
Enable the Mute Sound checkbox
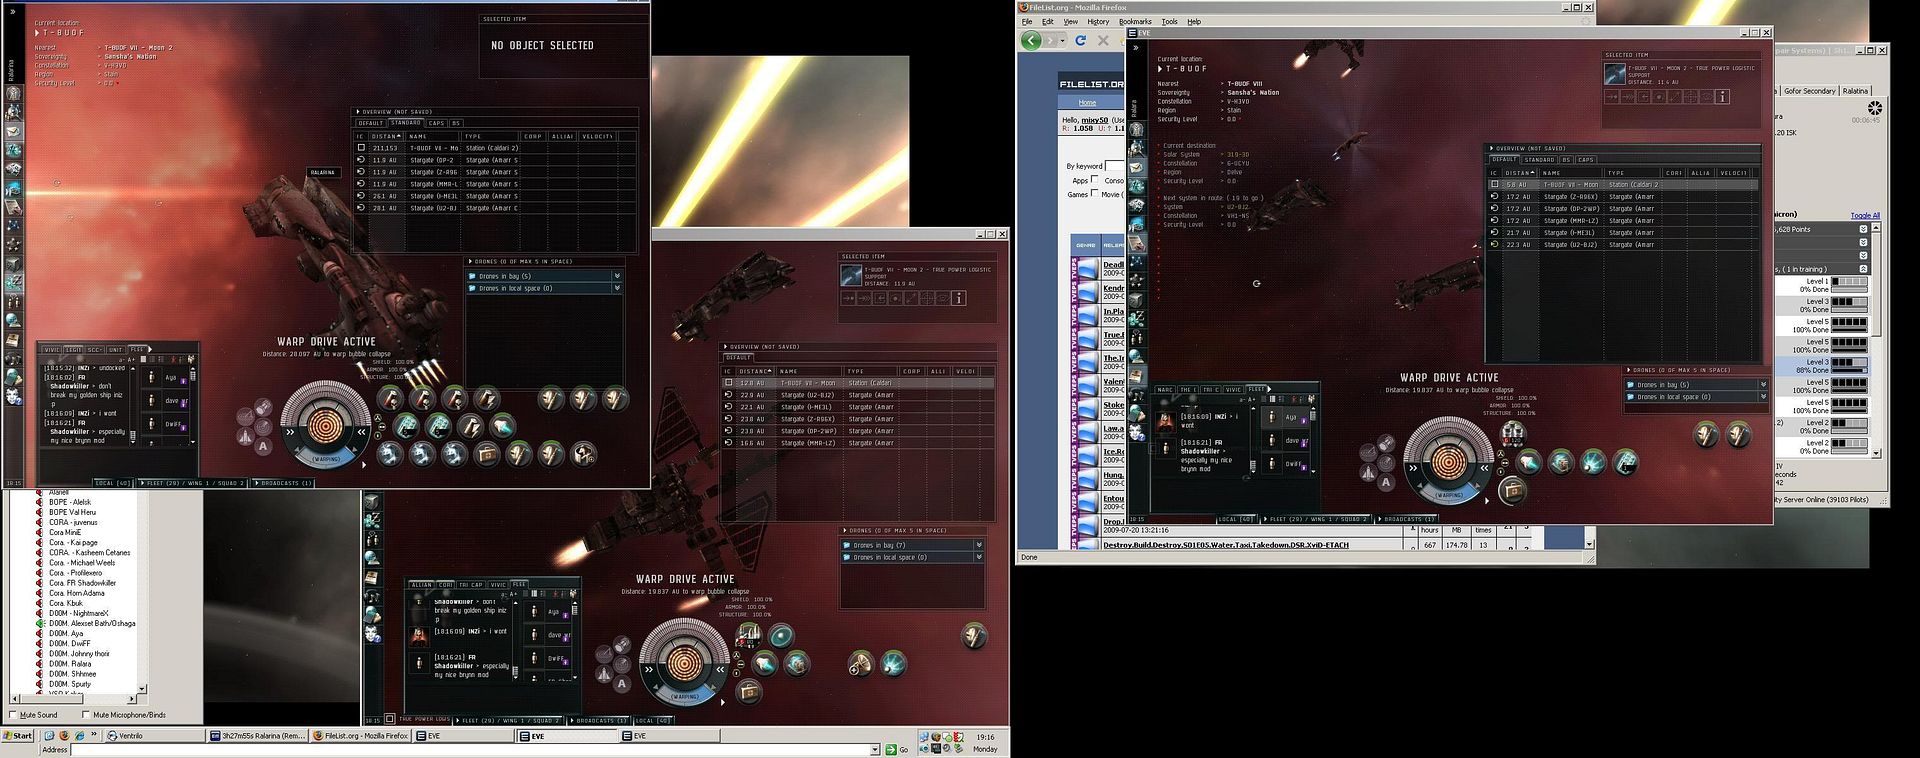13,715
